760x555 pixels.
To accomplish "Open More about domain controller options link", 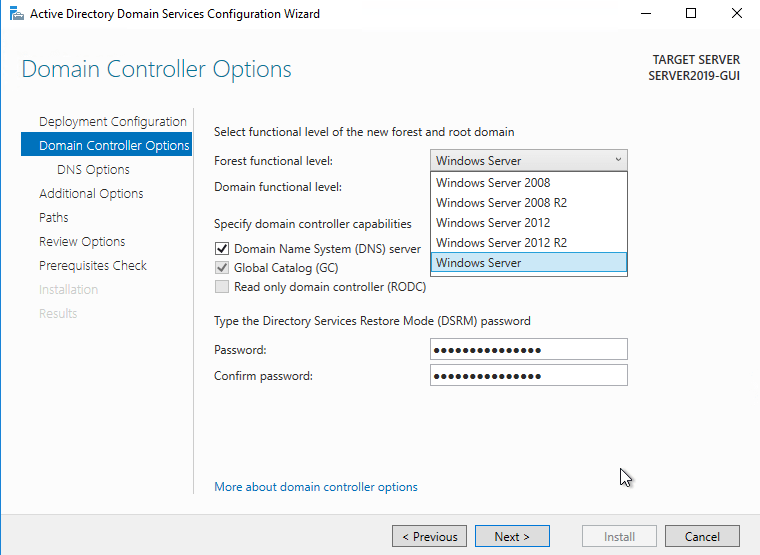I will [316, 487].
